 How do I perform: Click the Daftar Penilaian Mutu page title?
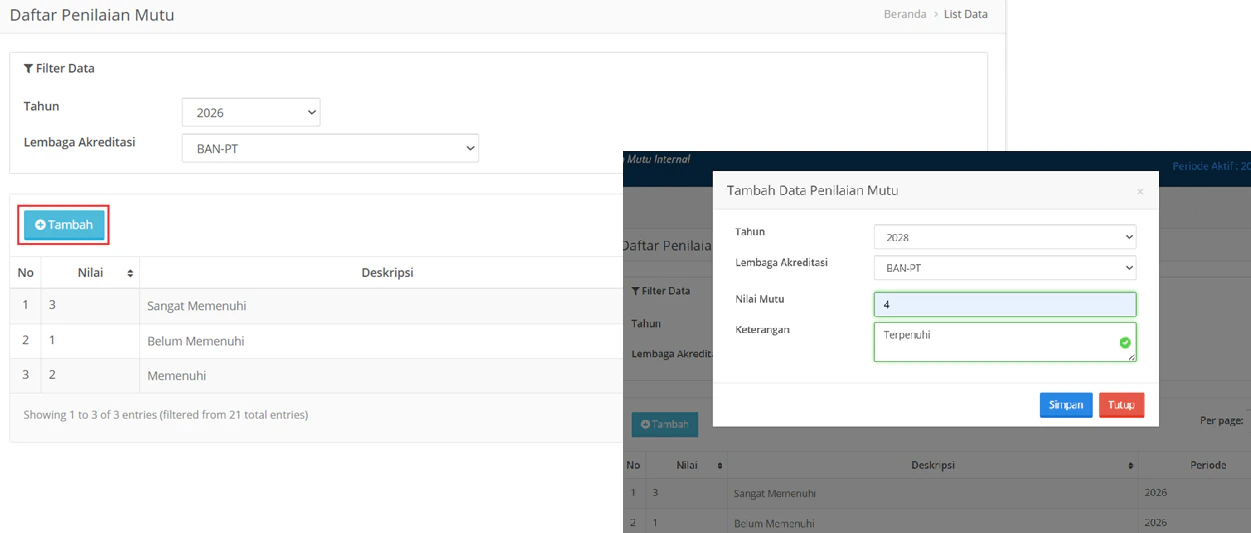tap(92, 15)
